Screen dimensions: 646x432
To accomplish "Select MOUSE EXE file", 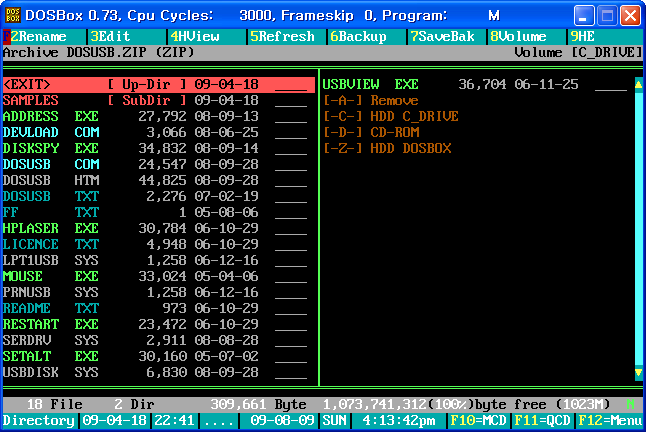I will point(155,276).
